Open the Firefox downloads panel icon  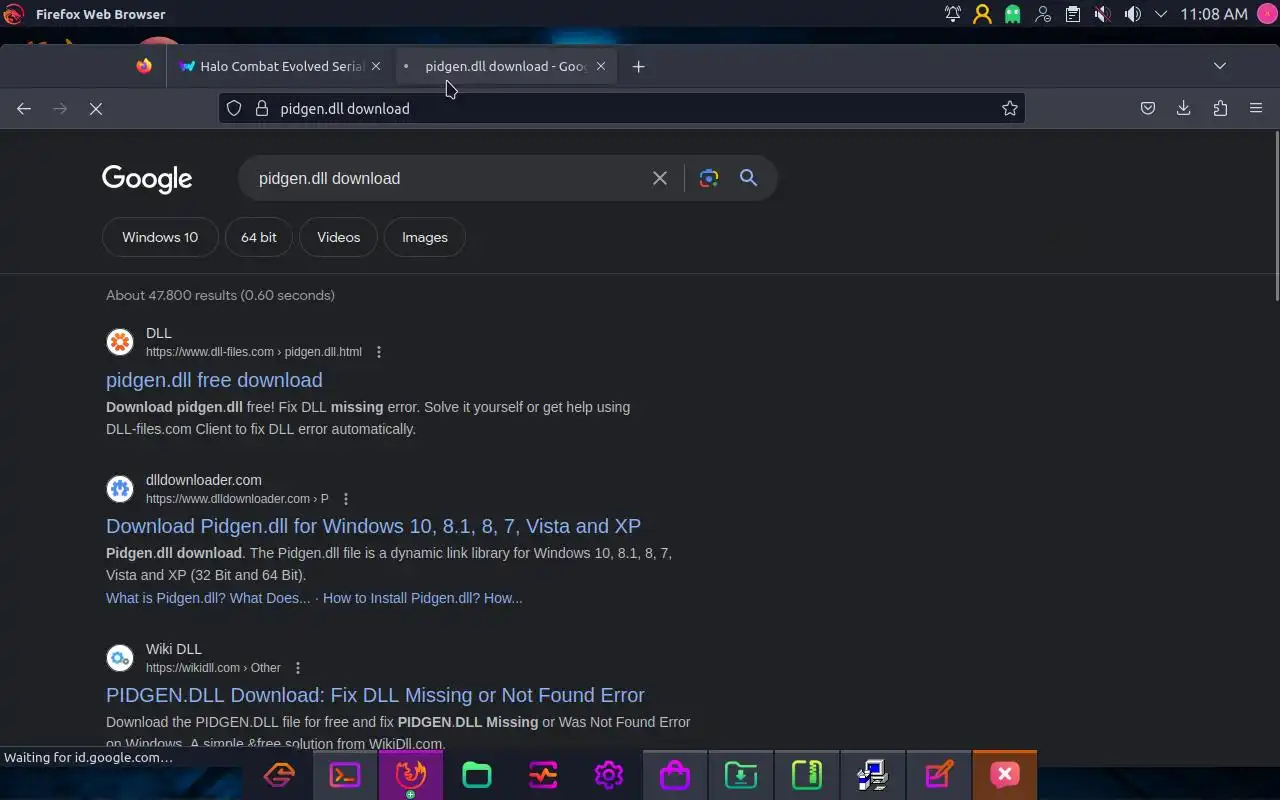pyautogui.click(x=1184, y=108)
